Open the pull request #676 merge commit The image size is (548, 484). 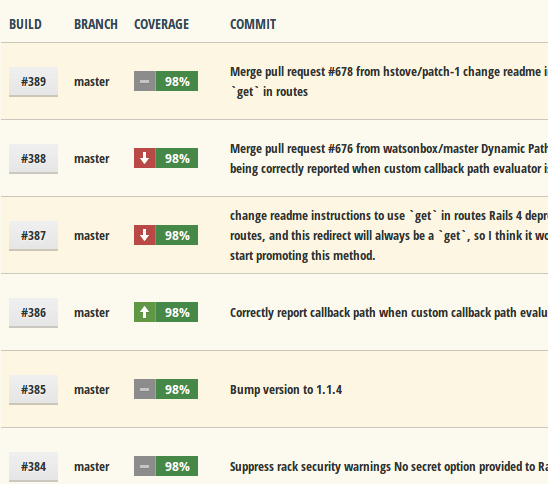click(389, 159)
